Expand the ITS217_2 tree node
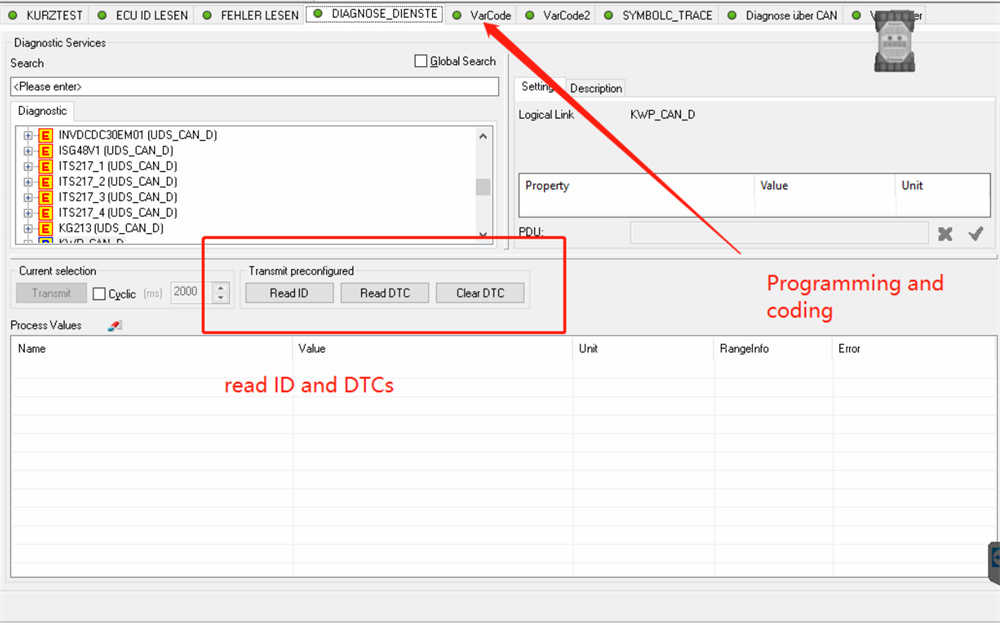This screenshot has width=1000, height=625. pos(28,182)
